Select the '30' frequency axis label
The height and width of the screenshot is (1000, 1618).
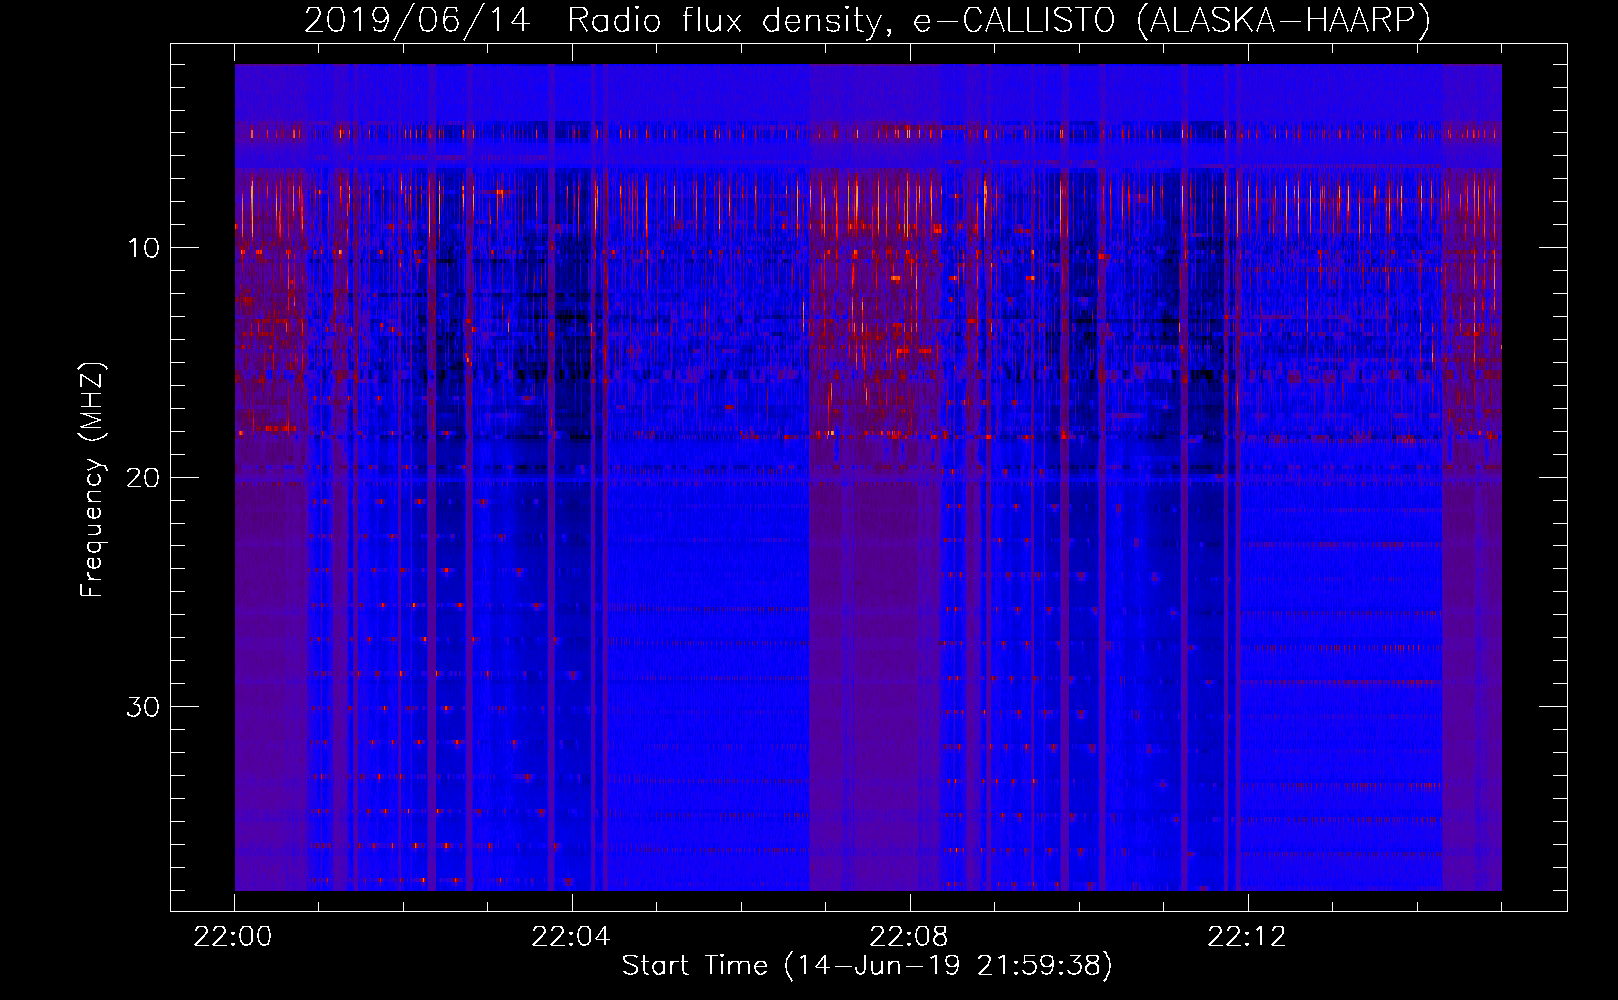(x=144, y=707)
